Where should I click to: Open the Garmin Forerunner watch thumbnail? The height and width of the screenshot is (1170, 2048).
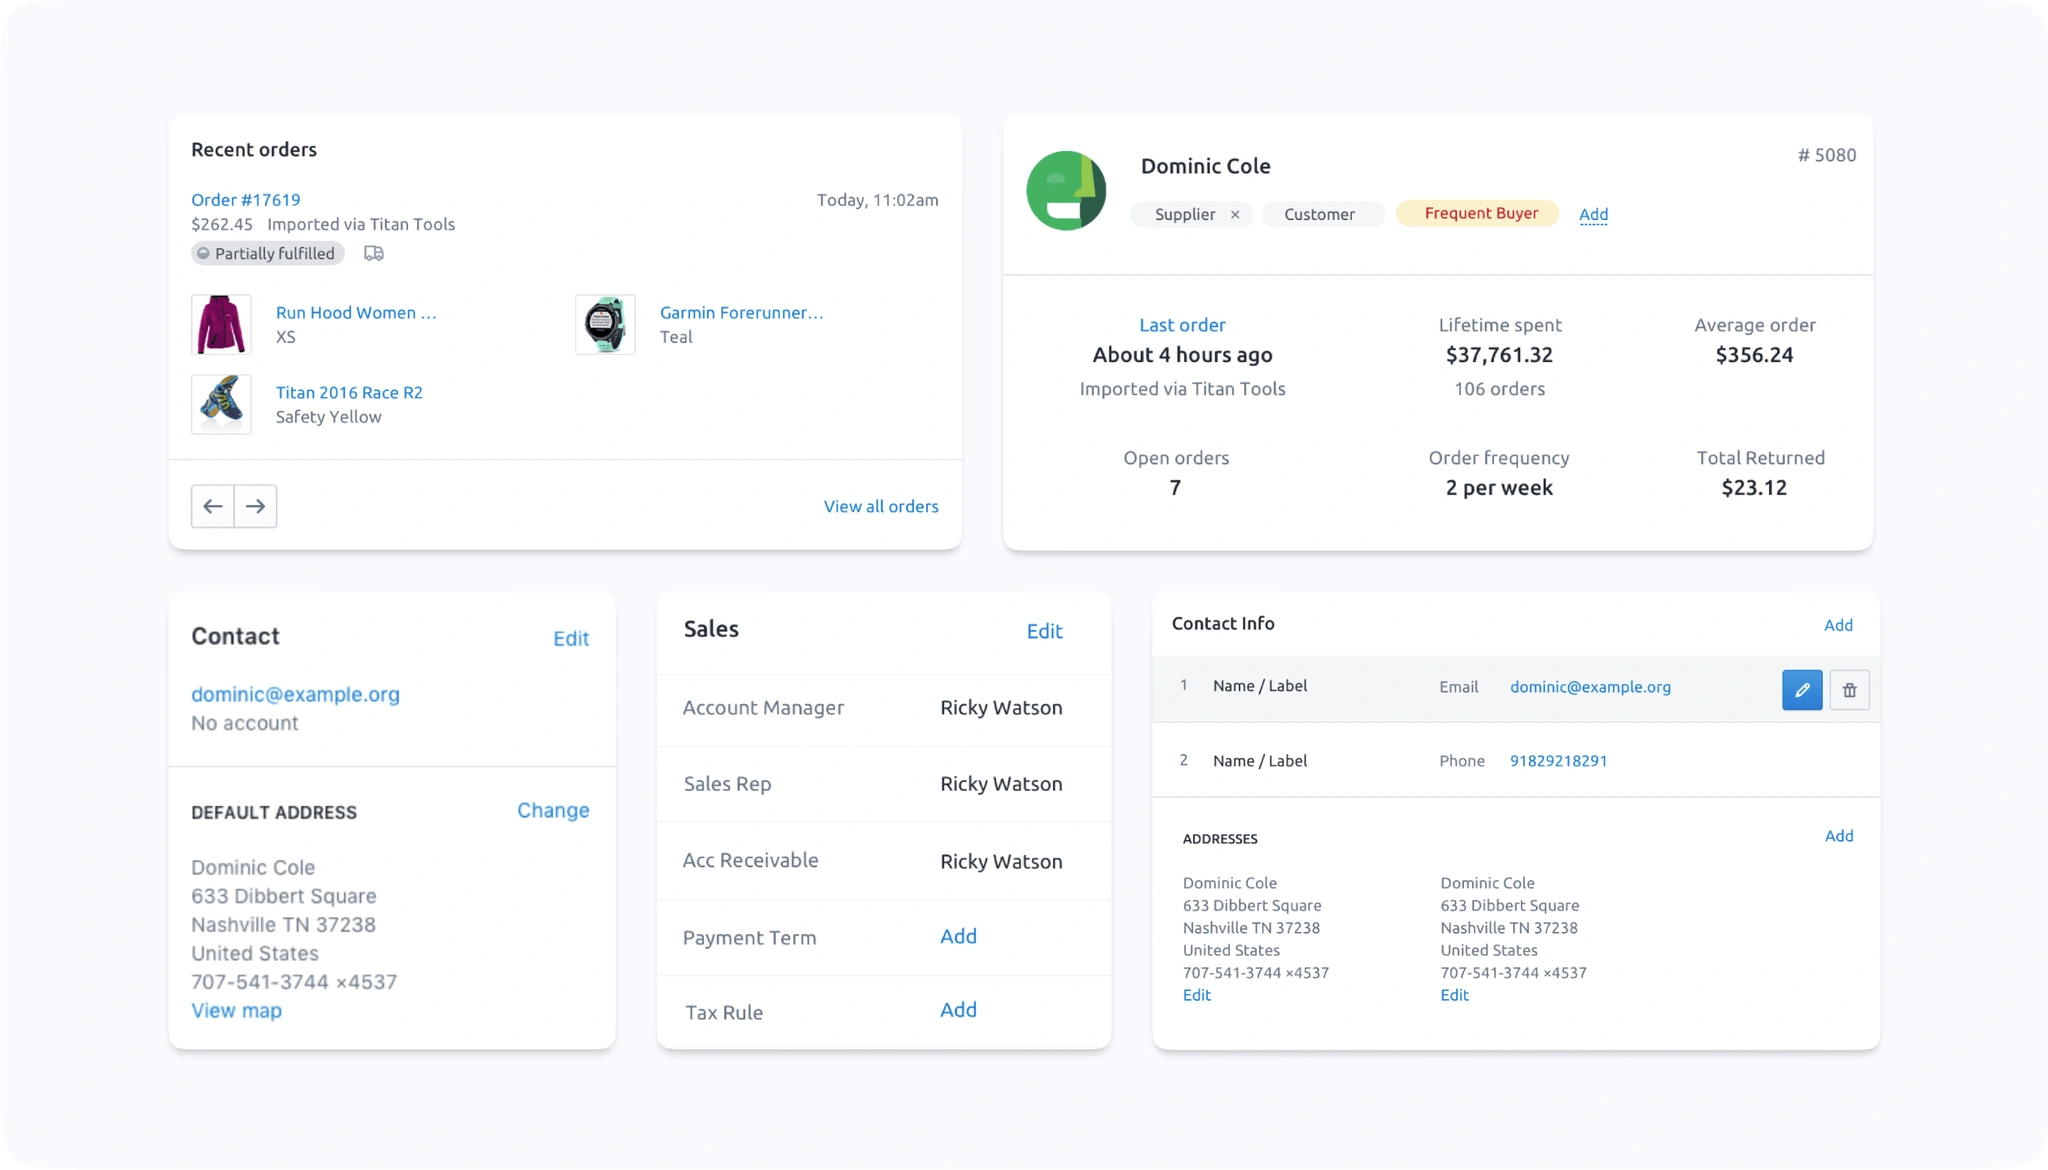coord(605,325)
